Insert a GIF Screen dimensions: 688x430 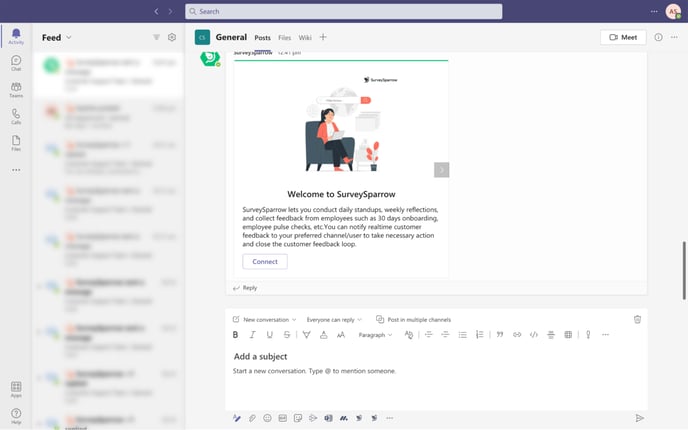pyautogui.click(x=283, y=418)
